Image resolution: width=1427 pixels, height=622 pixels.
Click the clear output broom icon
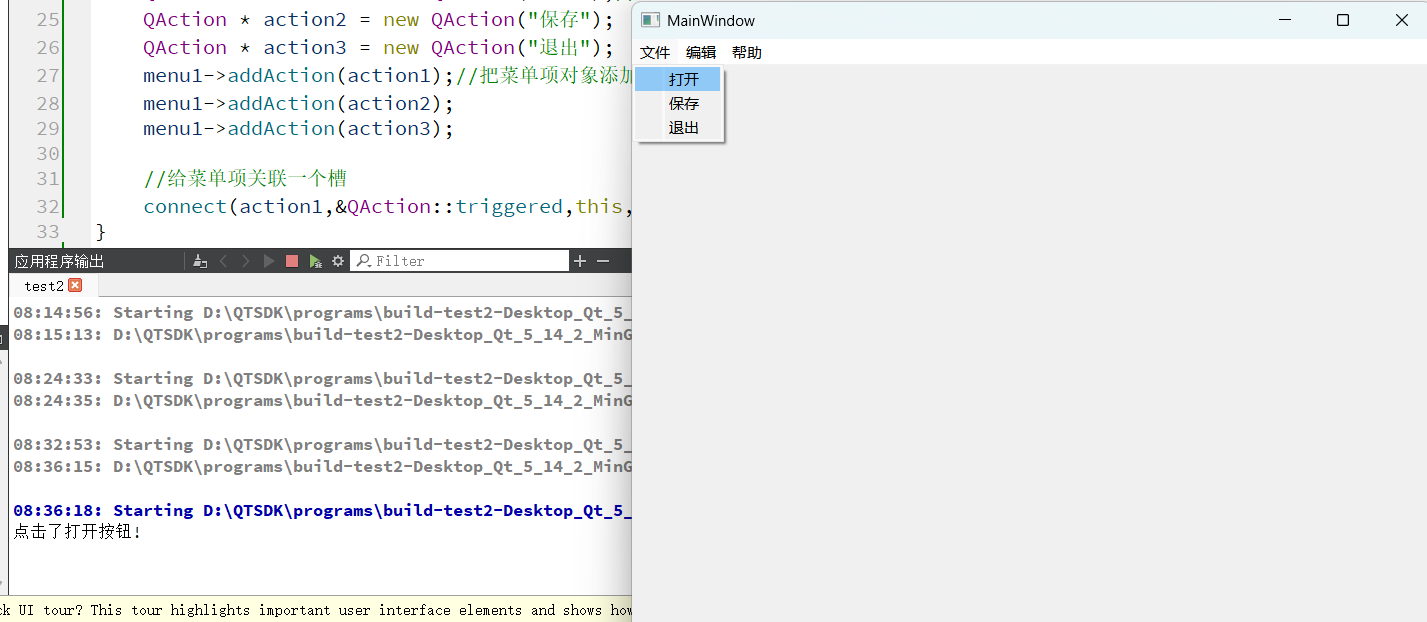(x=200, y=261)
